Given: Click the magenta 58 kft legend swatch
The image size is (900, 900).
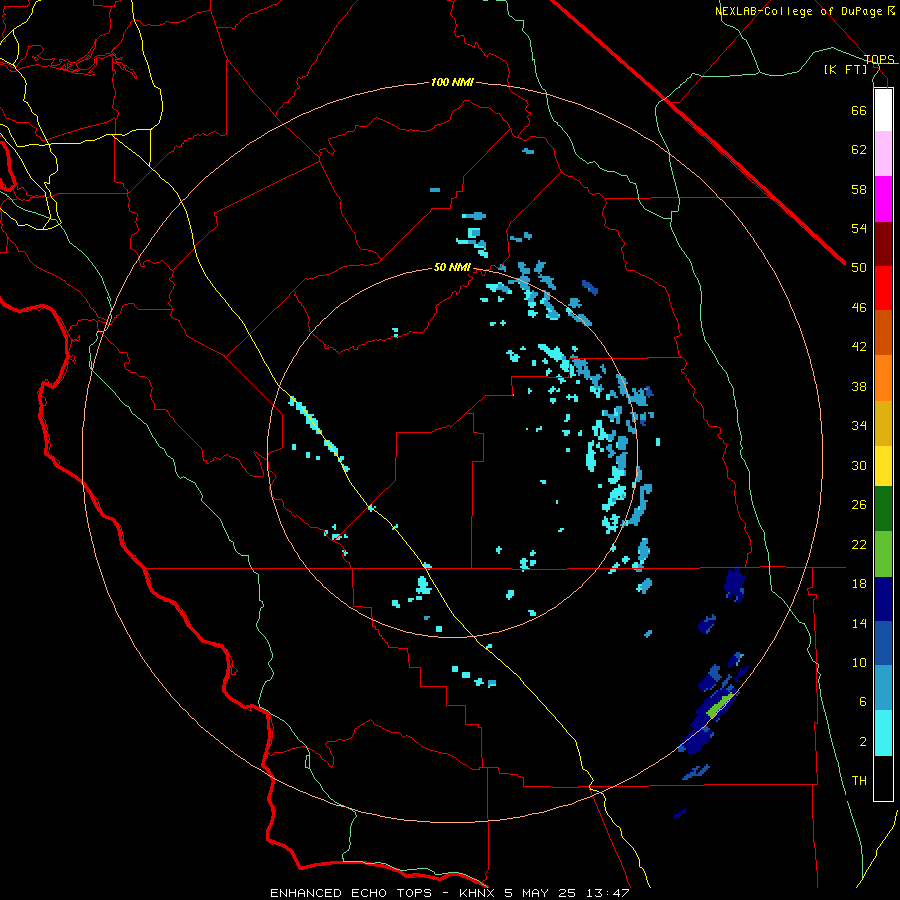Looking at the screenshot, I should (x=883, y=199).
